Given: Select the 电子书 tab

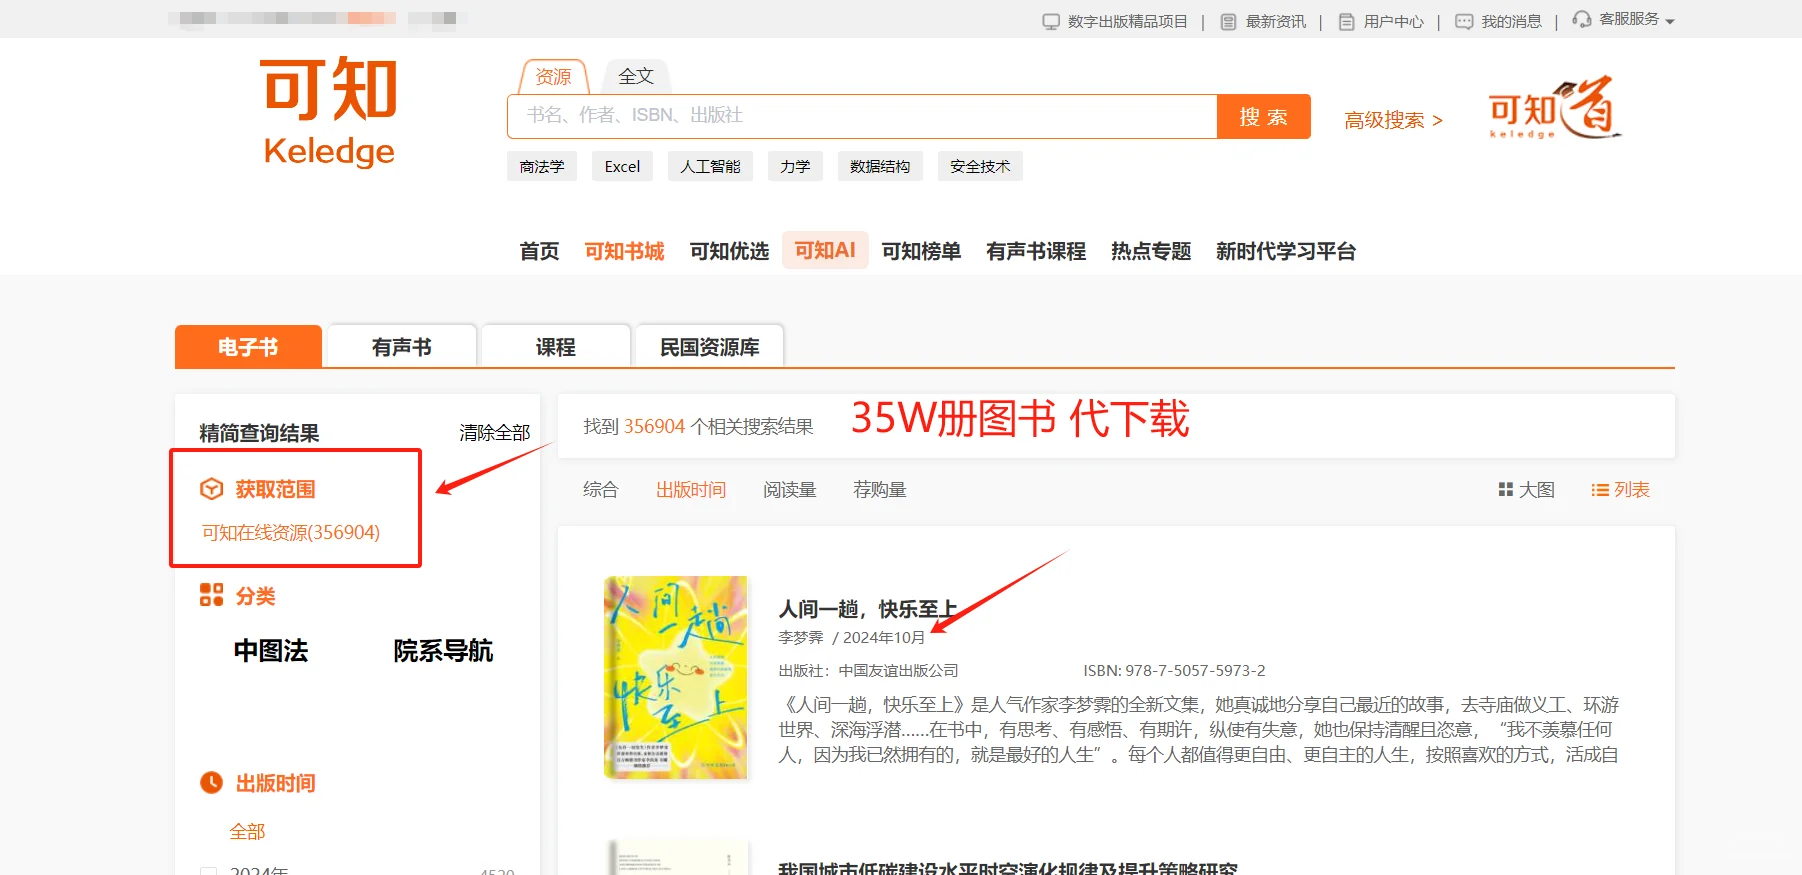Looking at the screenshot, I should [x=248, y=347].
